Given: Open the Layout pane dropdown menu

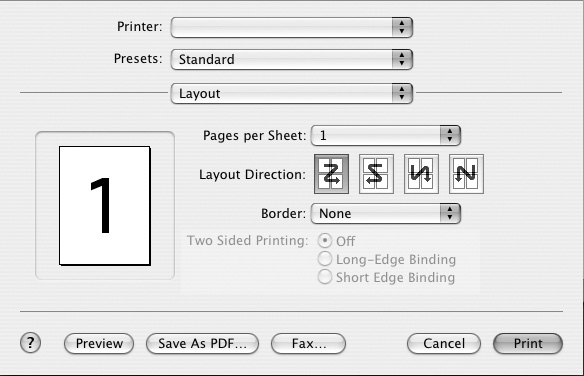Looking at the screenshot, I should tap(292, 93).
